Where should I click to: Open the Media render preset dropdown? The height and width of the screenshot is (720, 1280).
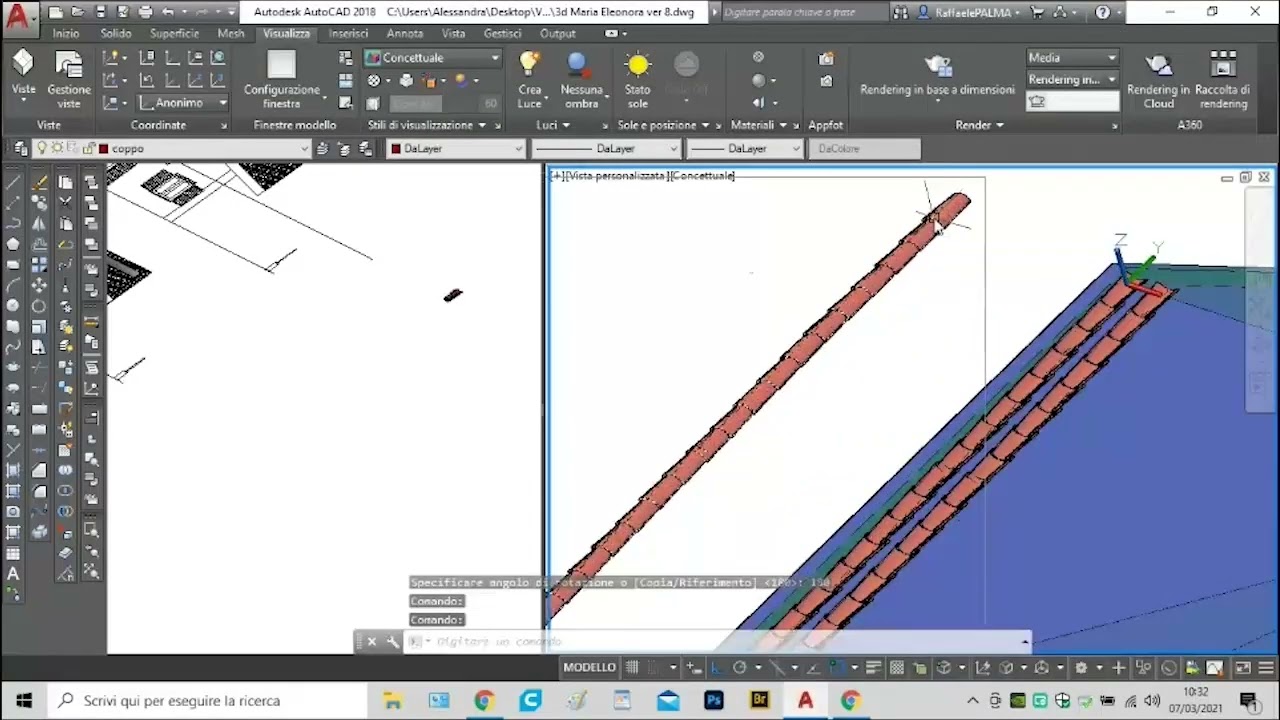pyautogui.click(x=1072, y=58)
